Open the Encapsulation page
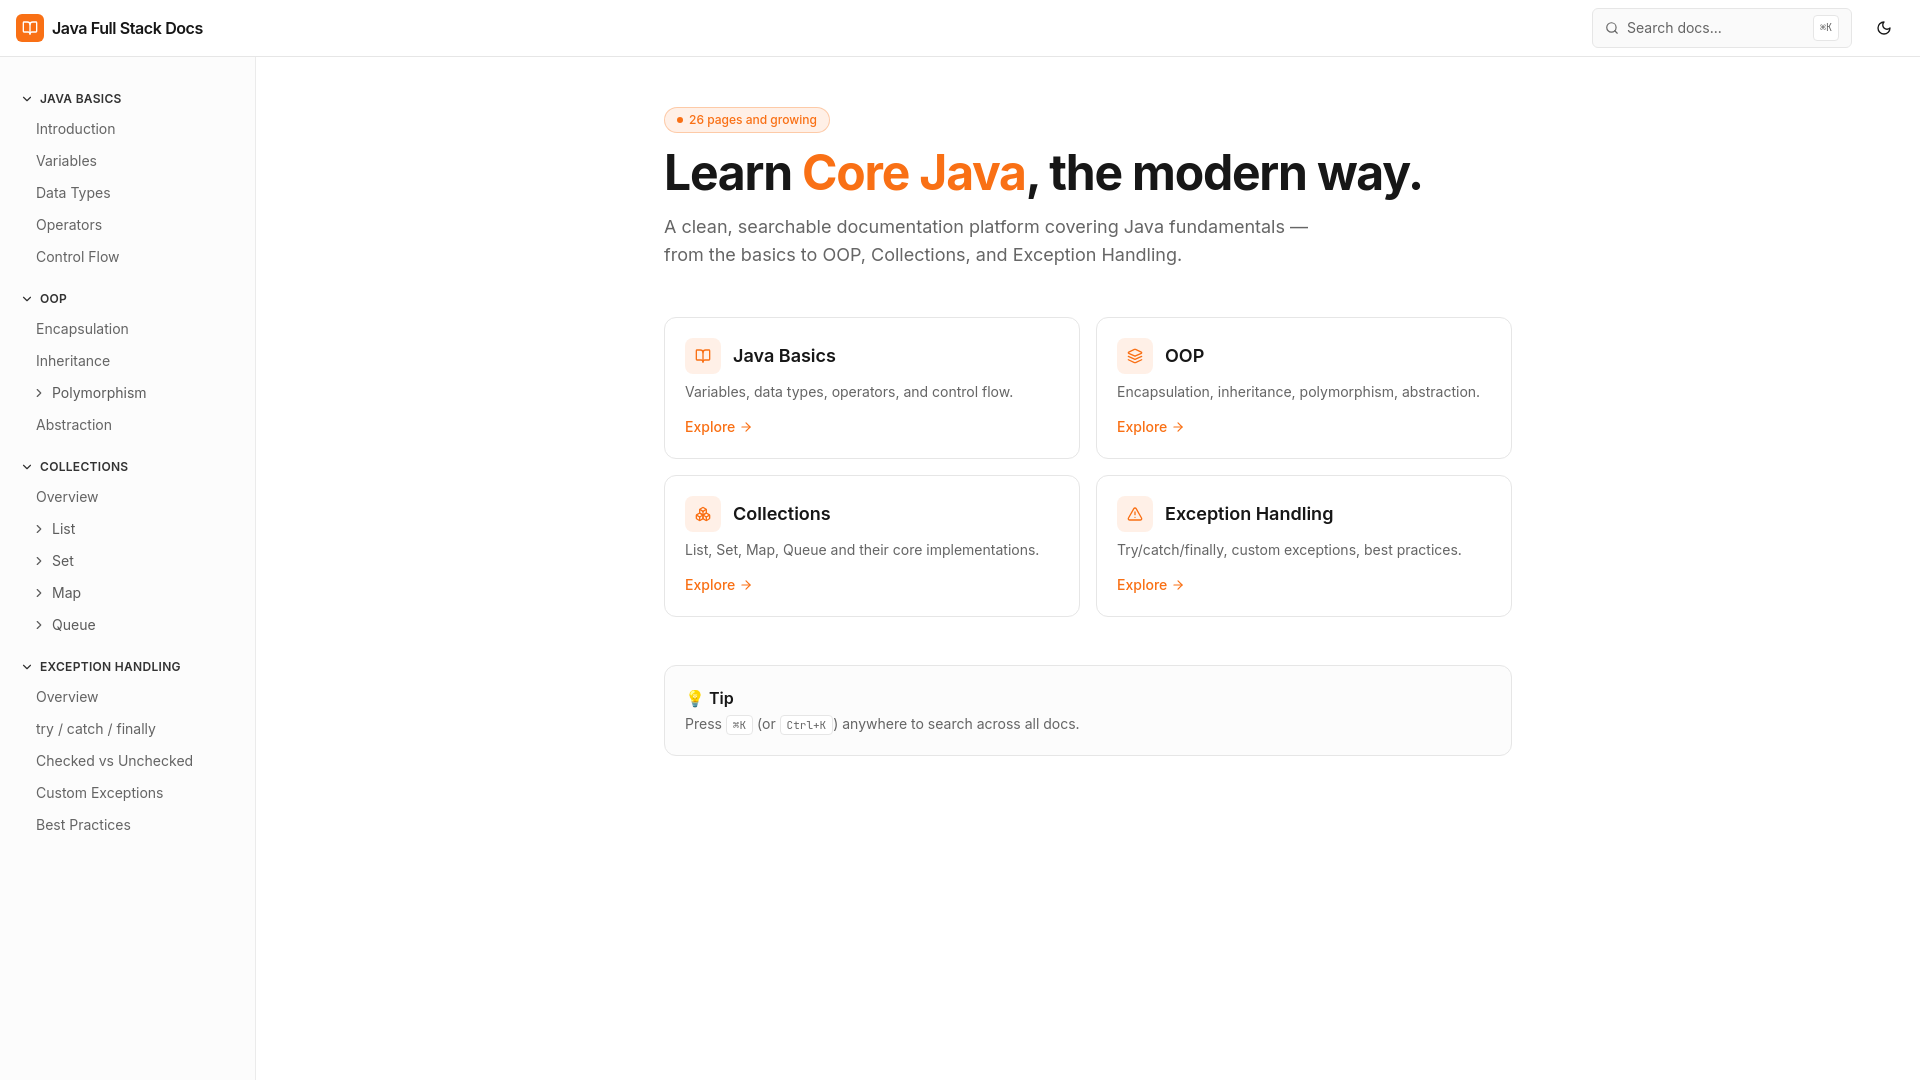Image resolution: width=1920 pixels, height=1080 pixels. click(82, 329)
